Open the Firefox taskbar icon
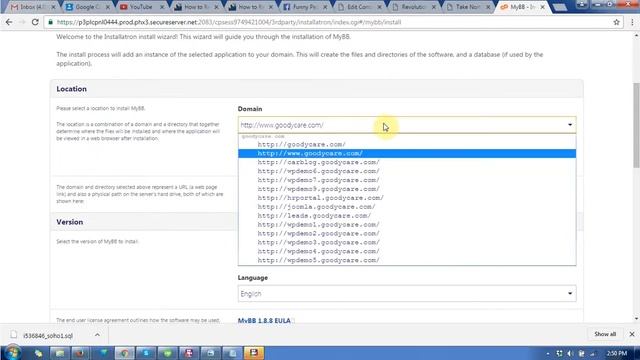 pos(81,353)
